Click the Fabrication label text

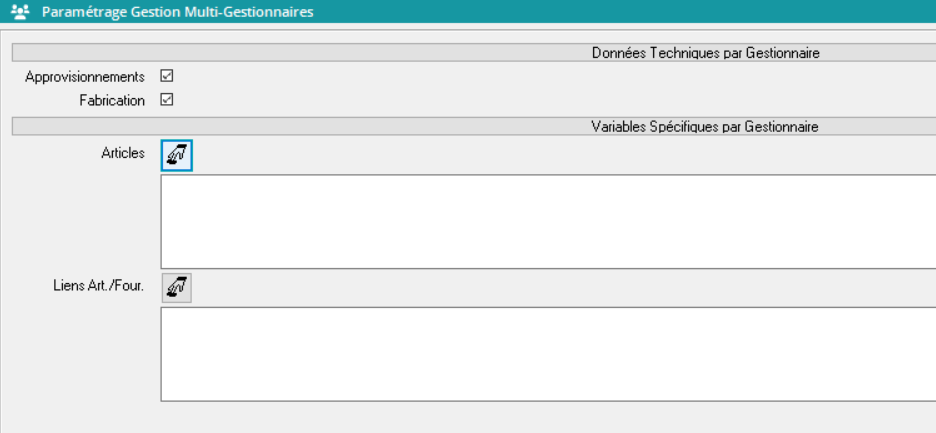point(112,100)
